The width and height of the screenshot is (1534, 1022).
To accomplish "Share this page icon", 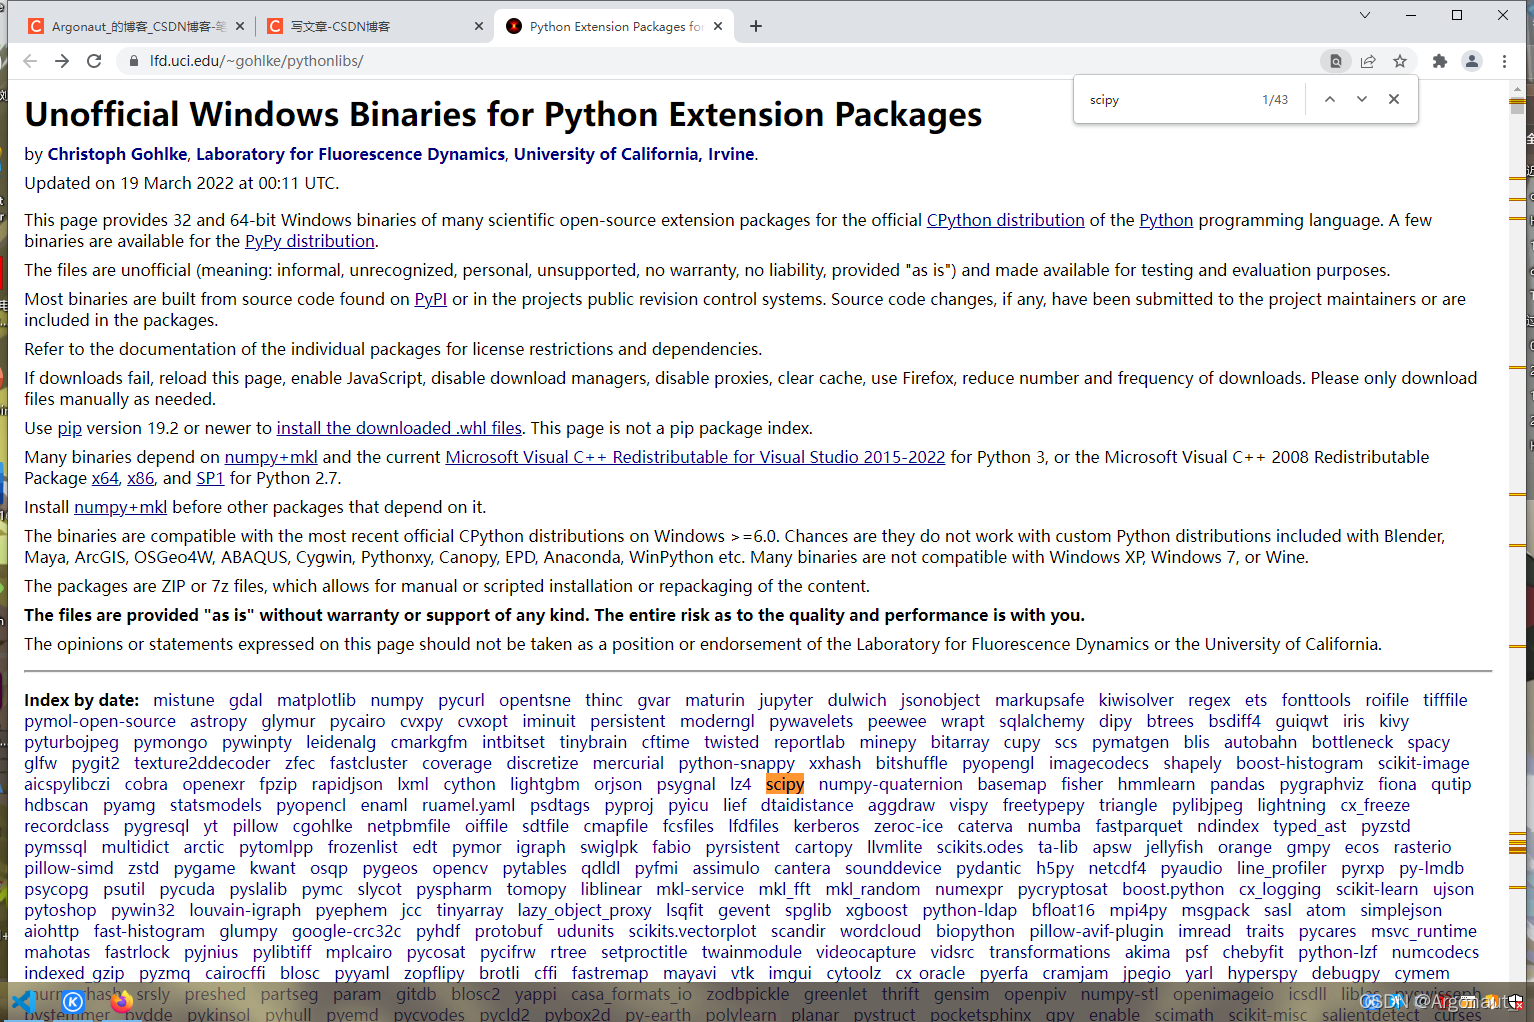I will (1368, 61).
